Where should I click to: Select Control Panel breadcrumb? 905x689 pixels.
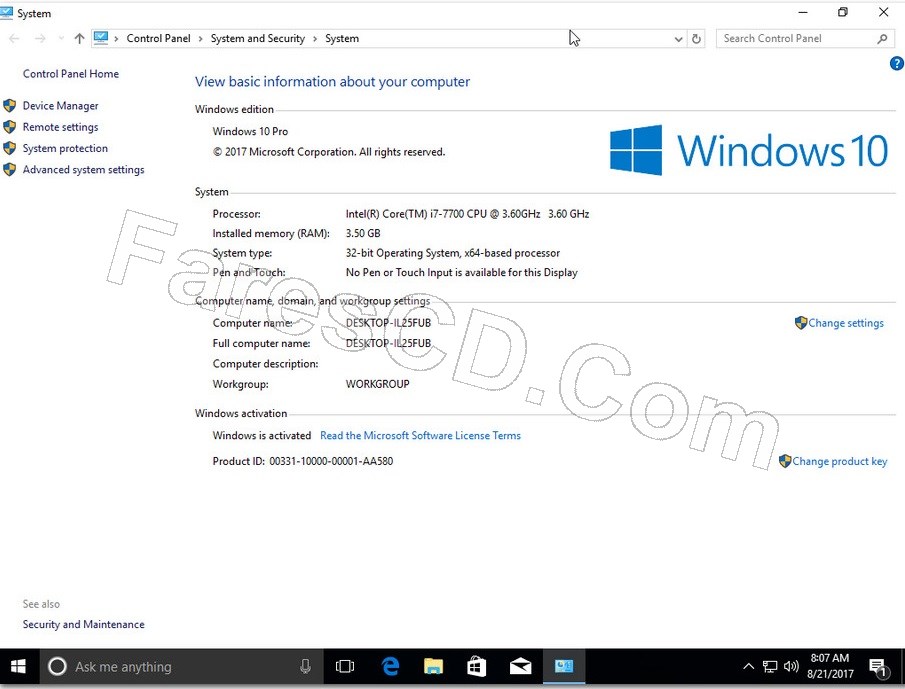[158, 39]
